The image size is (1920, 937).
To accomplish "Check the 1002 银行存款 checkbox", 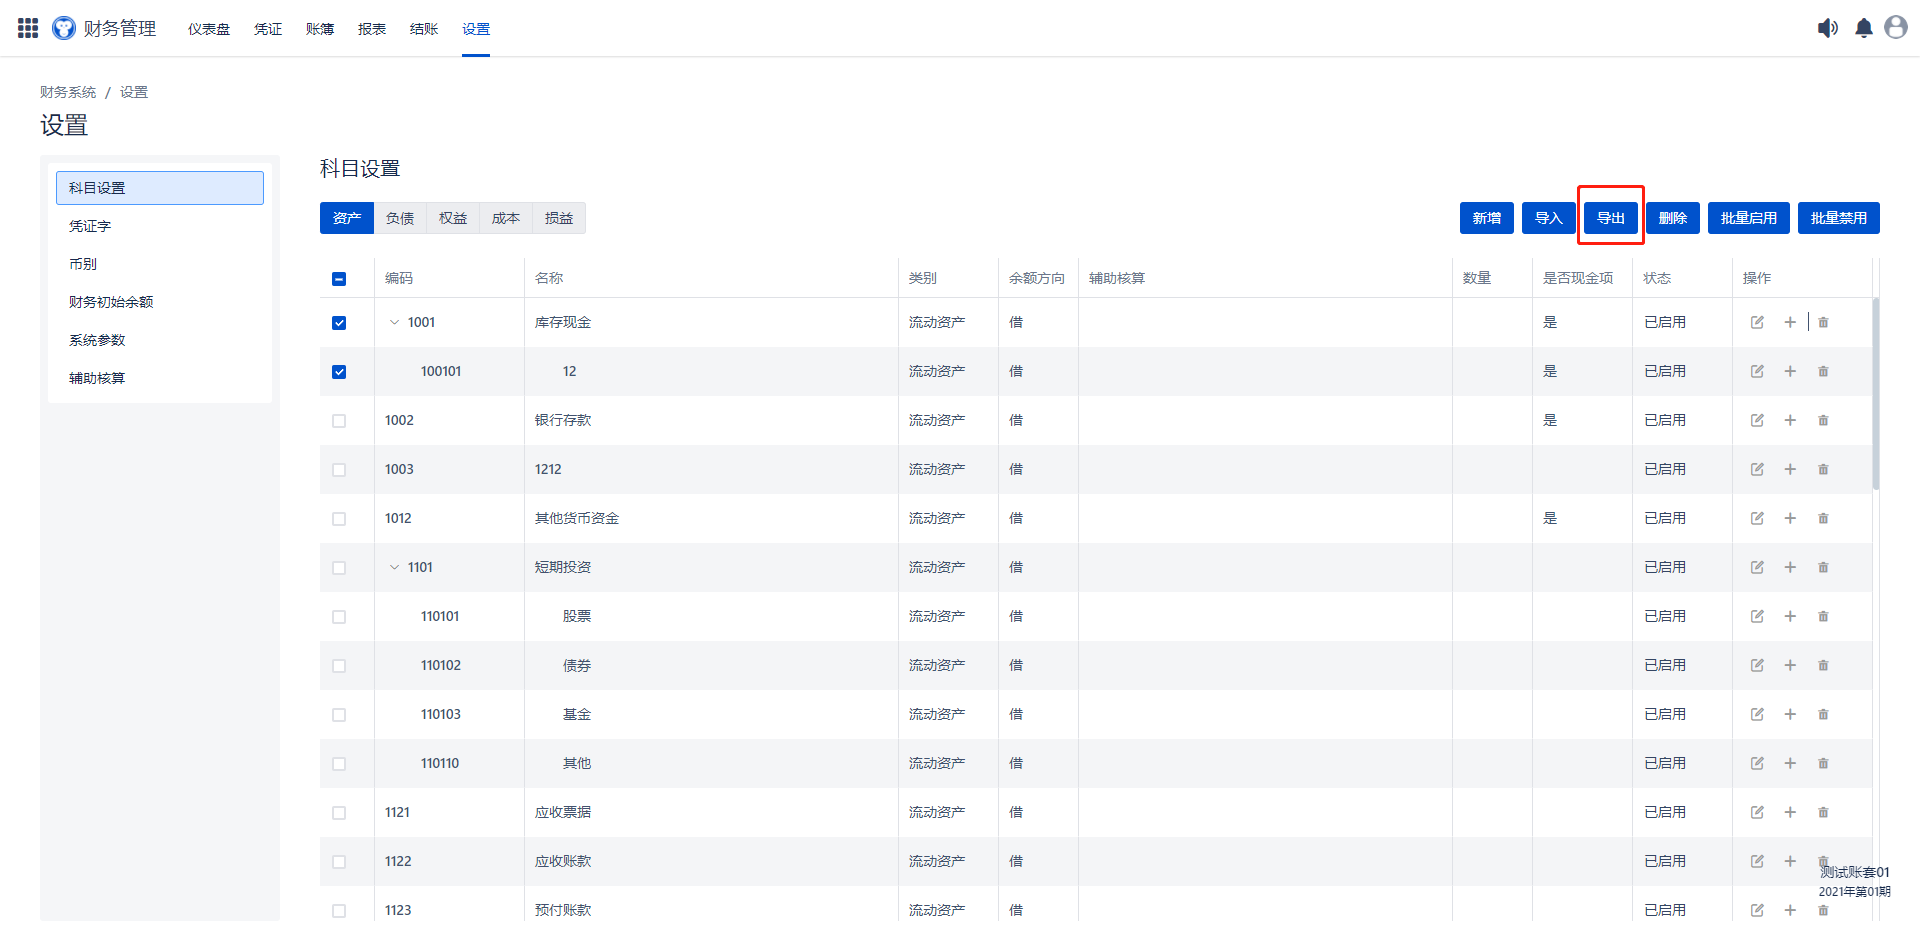I will (x=339, y=421).
